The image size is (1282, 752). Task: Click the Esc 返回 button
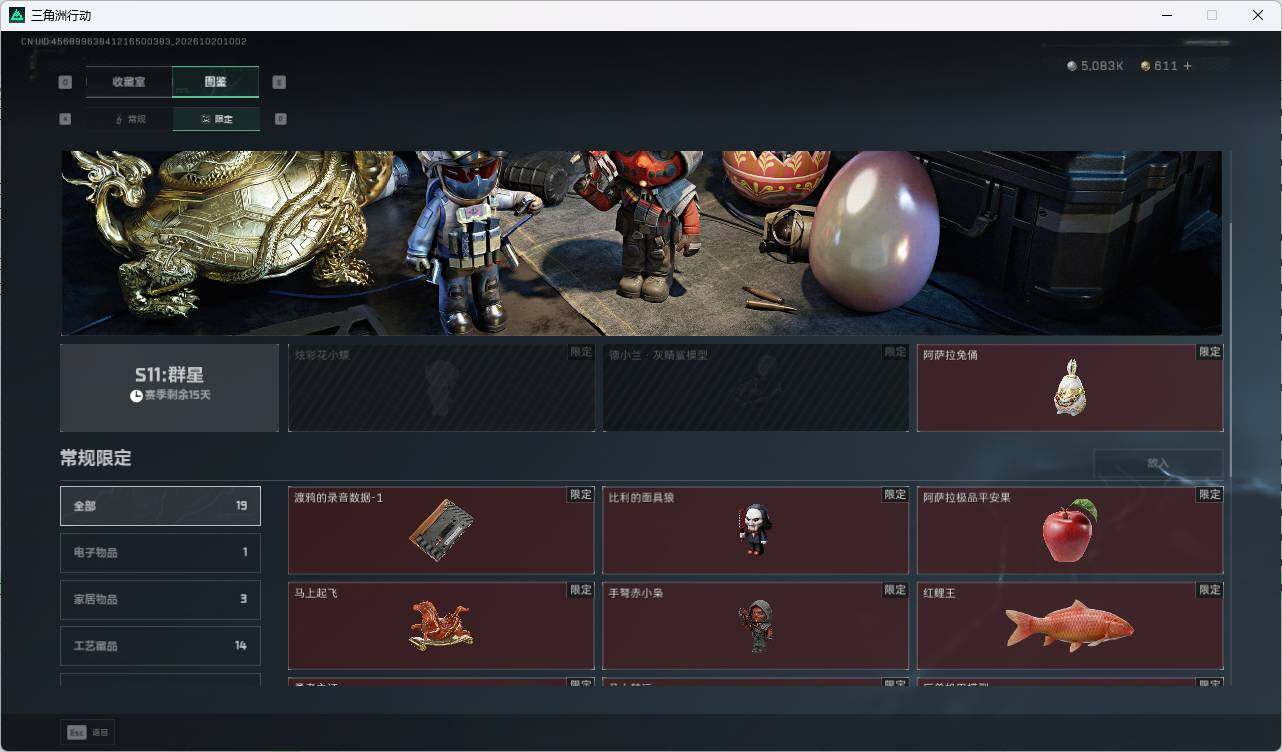87,732
